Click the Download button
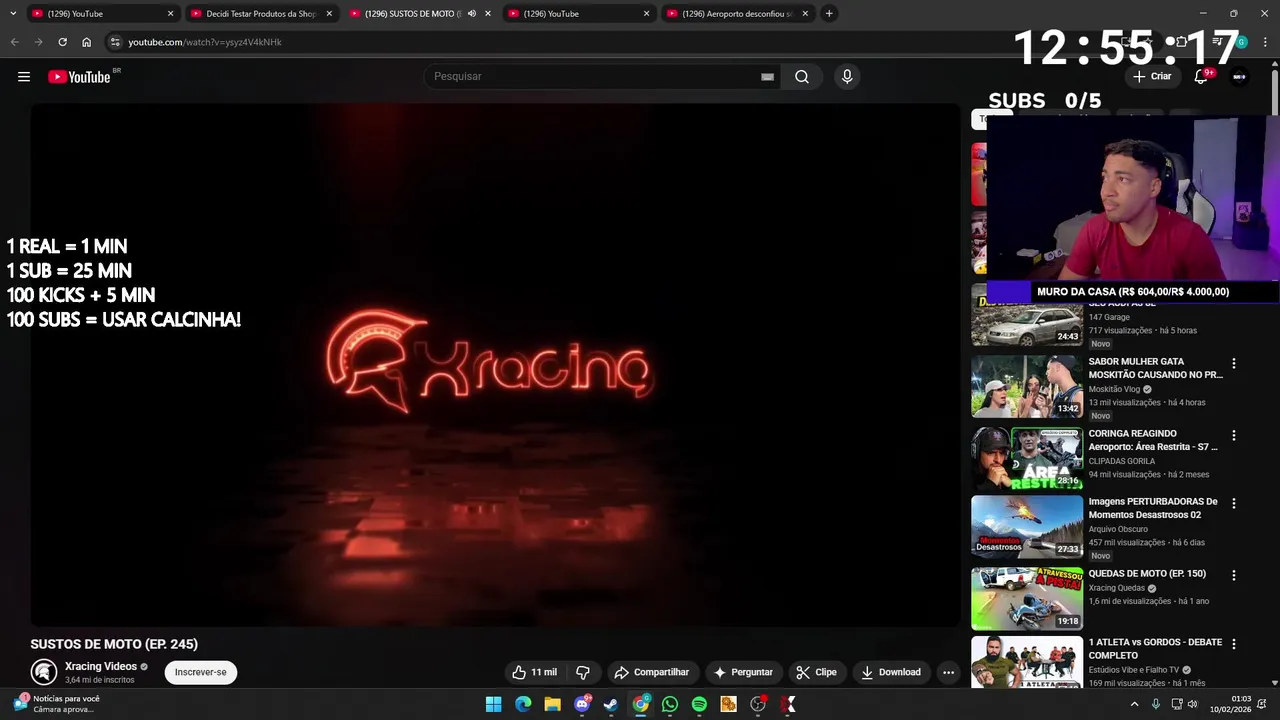 point(891,672)
